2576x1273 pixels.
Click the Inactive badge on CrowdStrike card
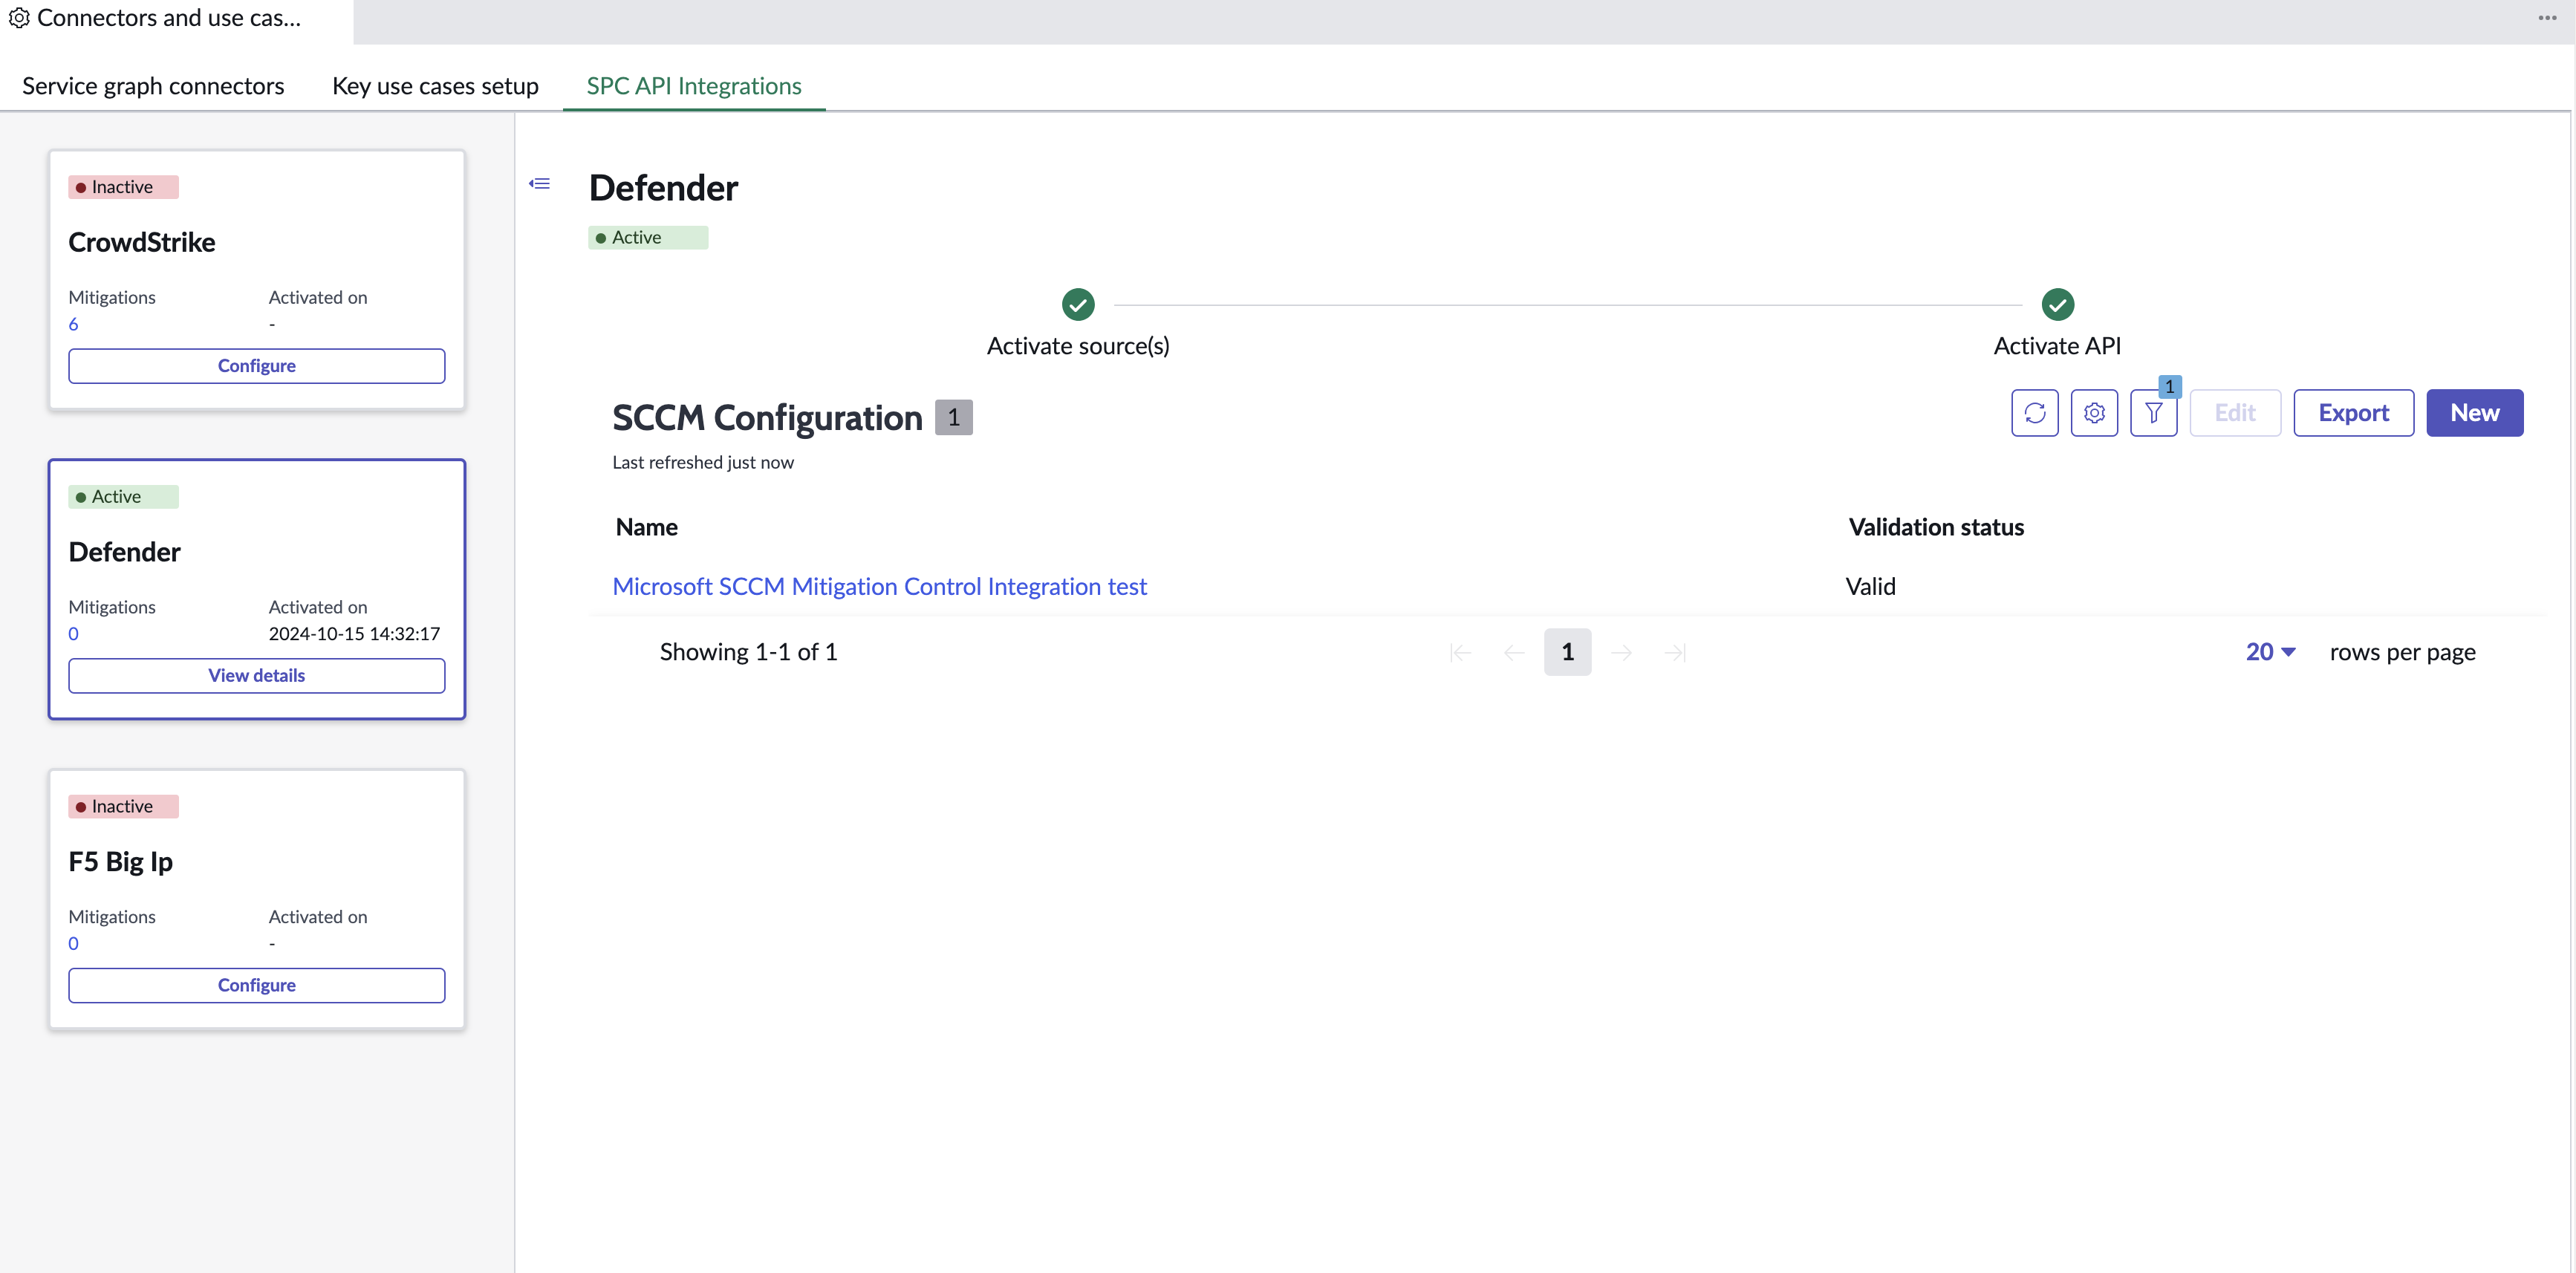click(x=123, y=187)
